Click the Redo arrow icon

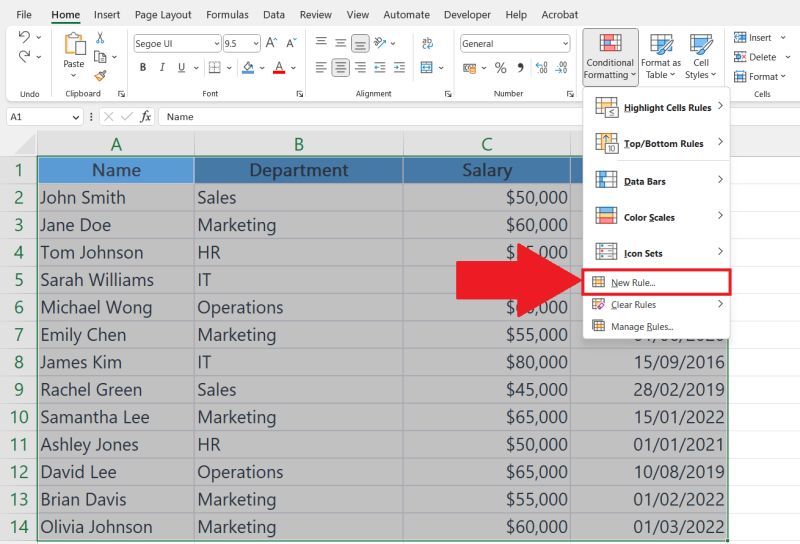click(24, 56)
